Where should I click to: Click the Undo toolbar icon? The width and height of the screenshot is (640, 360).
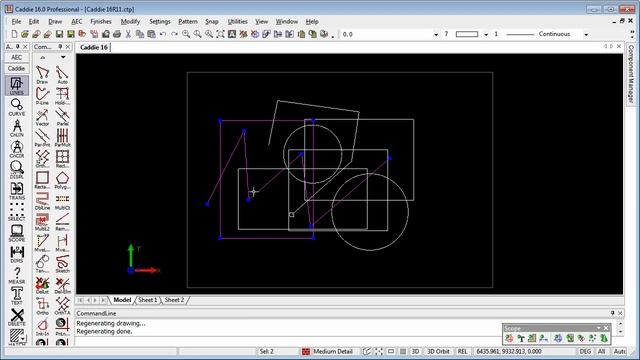pyautogui.click(x=163, y=34)
